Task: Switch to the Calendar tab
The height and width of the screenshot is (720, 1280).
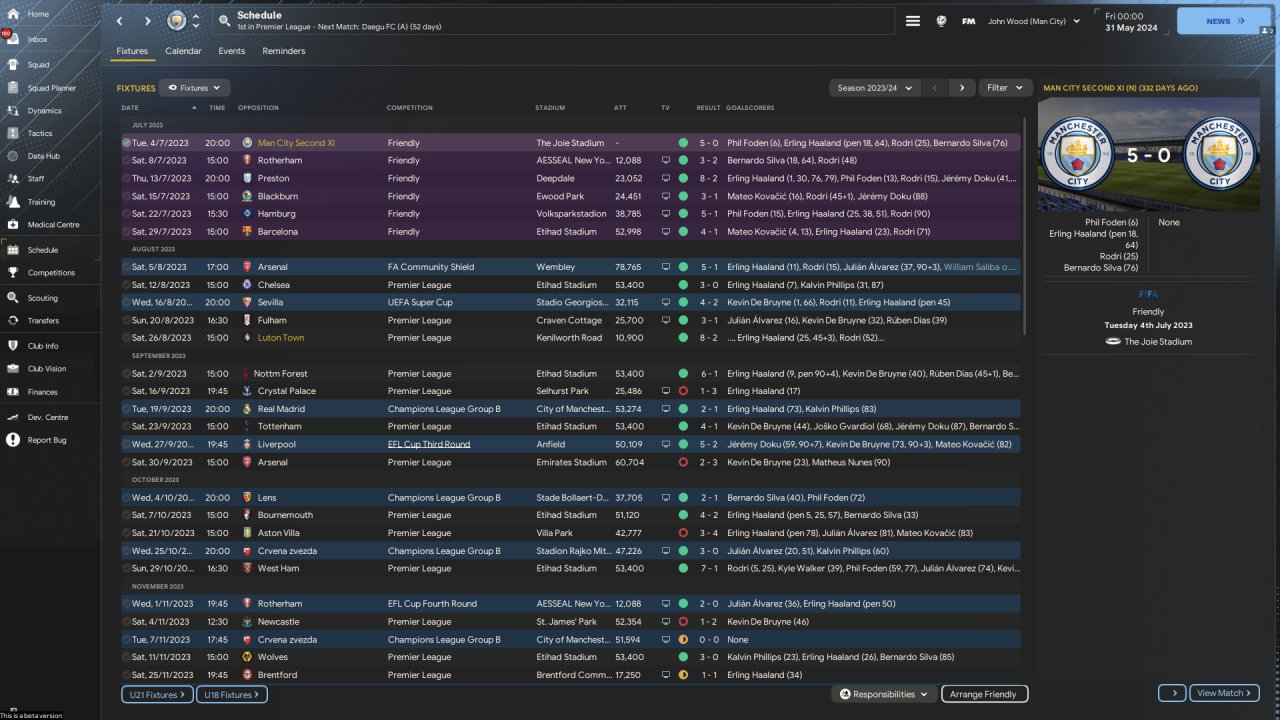Action: click(x=183, y=51)
